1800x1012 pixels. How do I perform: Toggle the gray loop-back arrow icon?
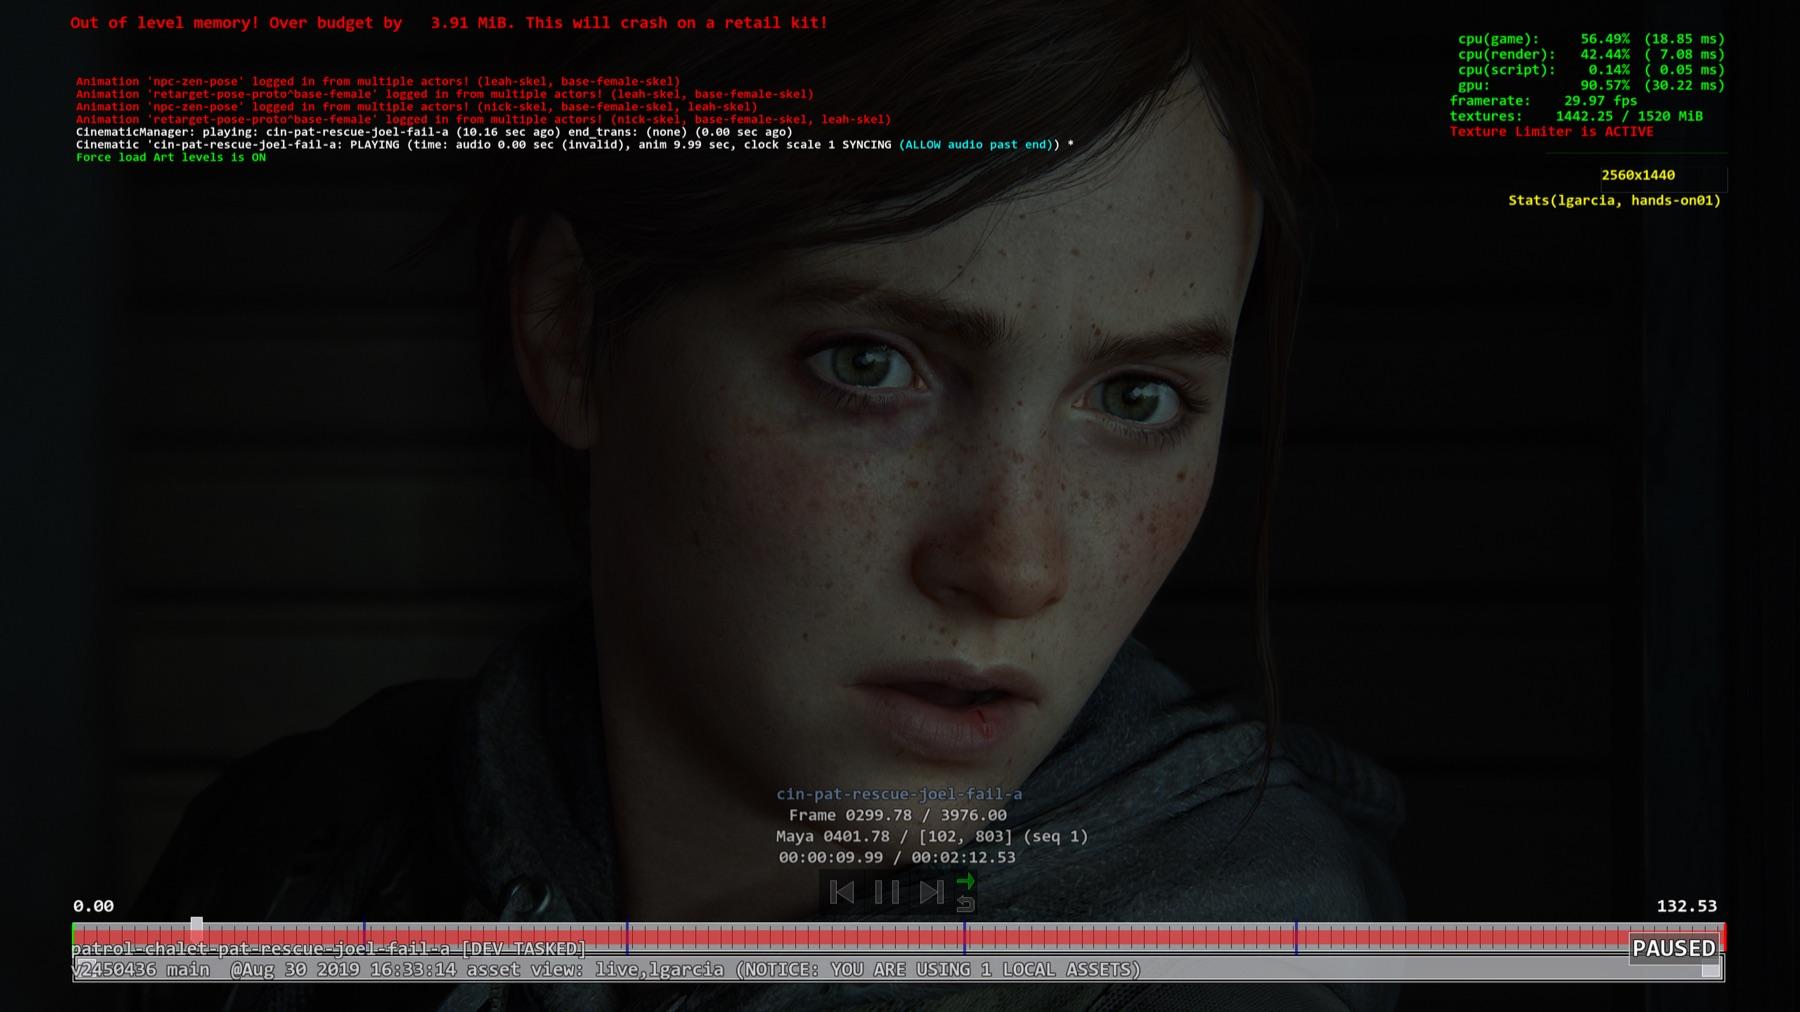965,903
